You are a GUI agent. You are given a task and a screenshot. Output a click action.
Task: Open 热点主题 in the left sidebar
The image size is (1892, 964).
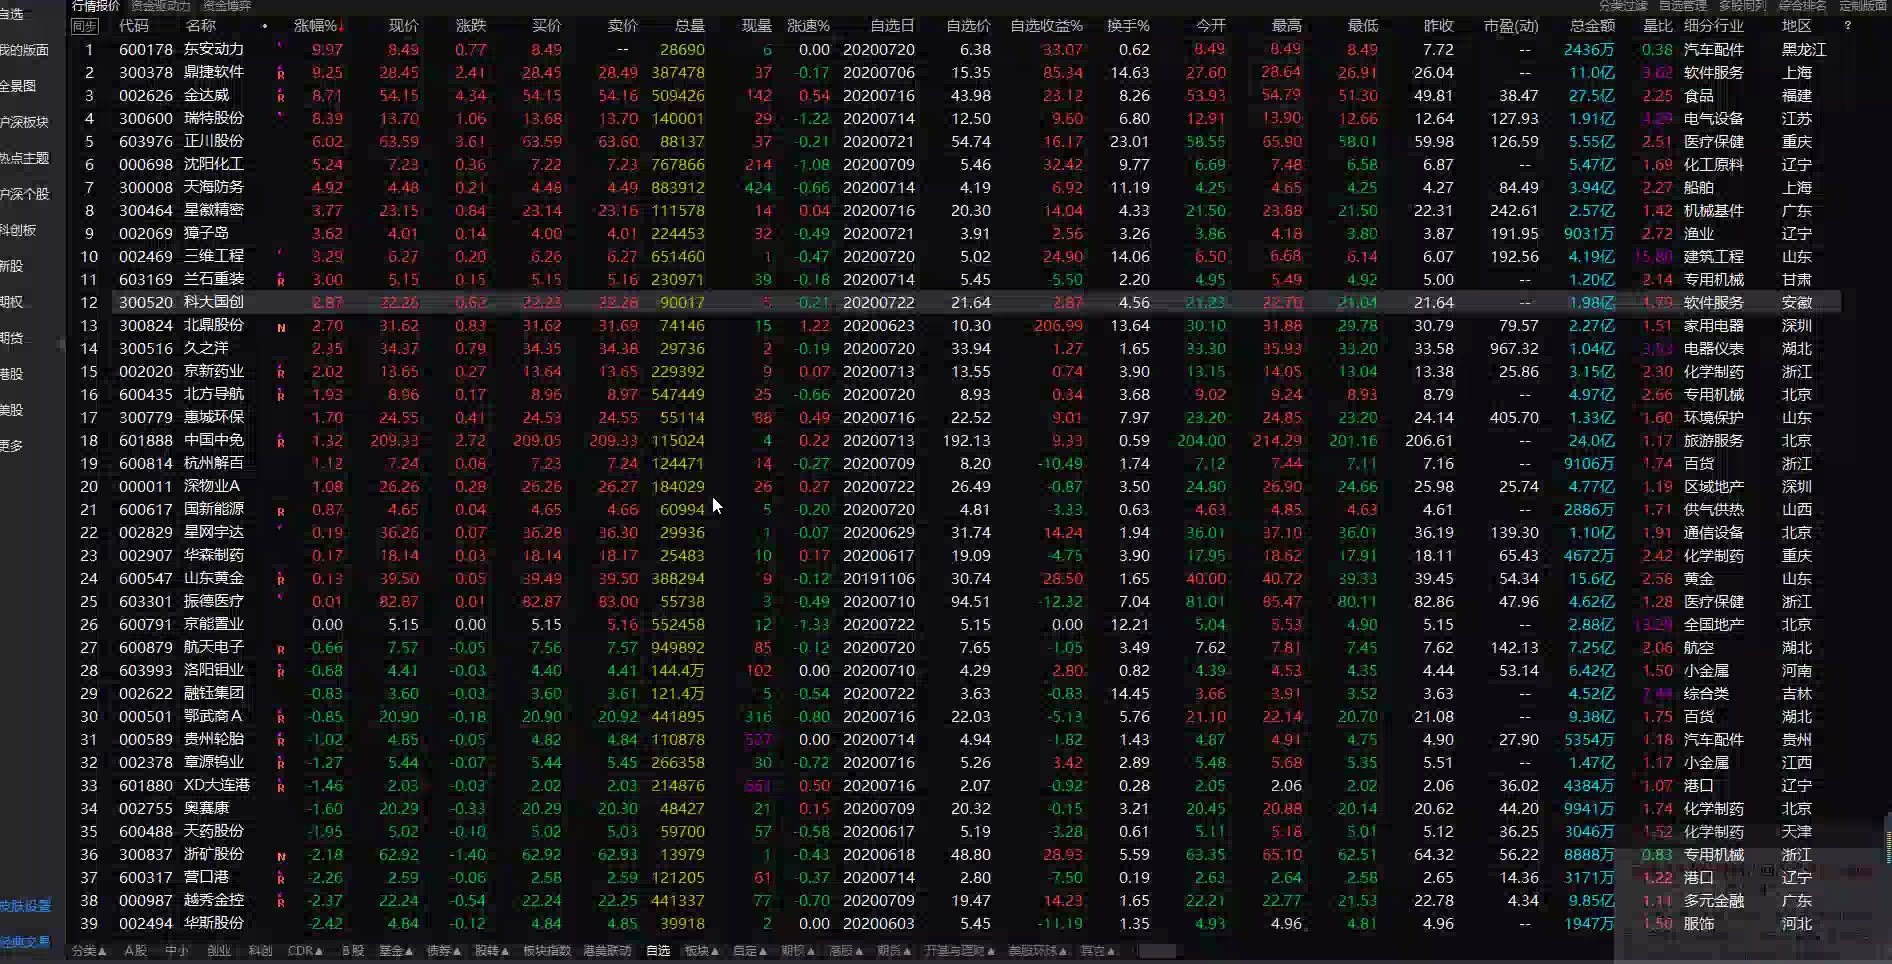24,158
